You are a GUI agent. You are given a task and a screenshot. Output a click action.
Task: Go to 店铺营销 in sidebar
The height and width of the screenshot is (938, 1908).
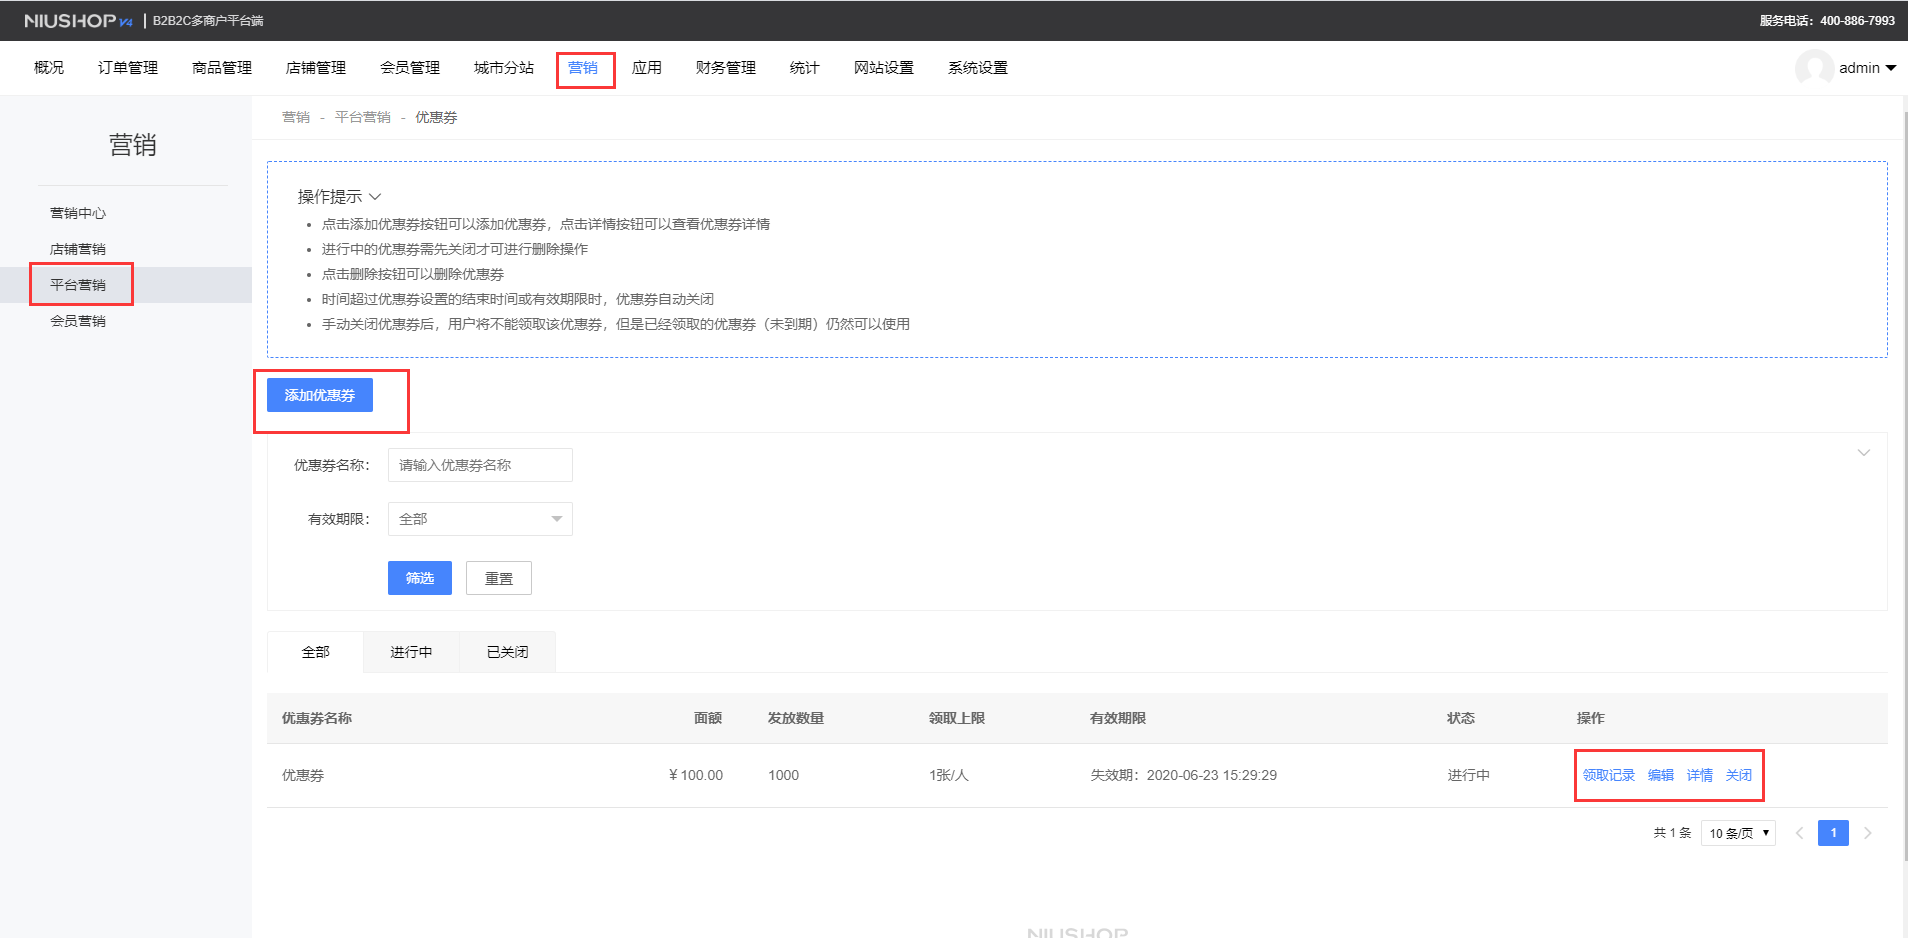tap(78, 249)
